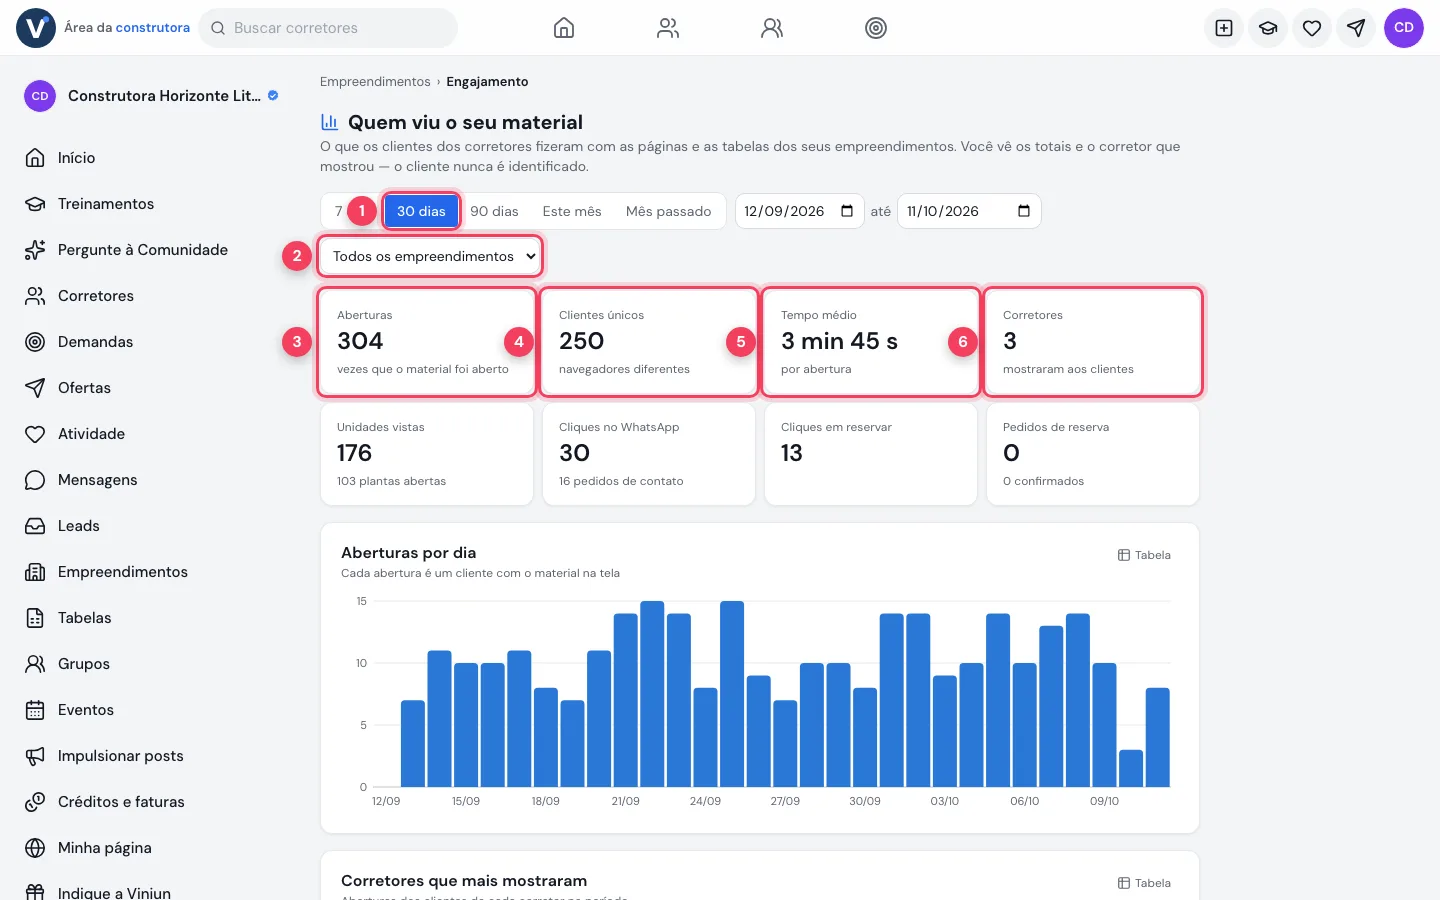This screenshot has height=900, width=1440.
Task: Select the 30 dias period filter
Action: point(421,211)
